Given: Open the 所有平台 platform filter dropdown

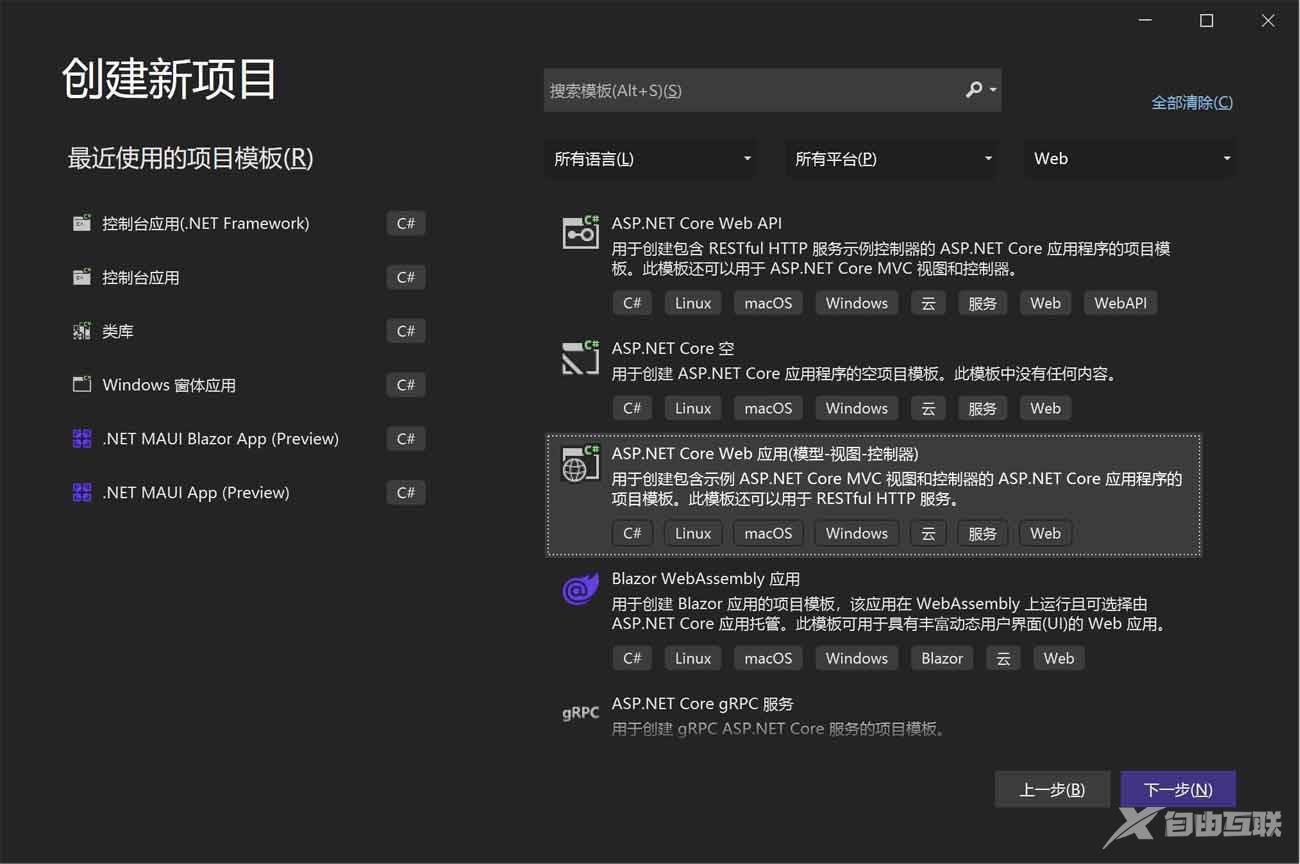Looking at the screenshot, I should coord(891,159).
